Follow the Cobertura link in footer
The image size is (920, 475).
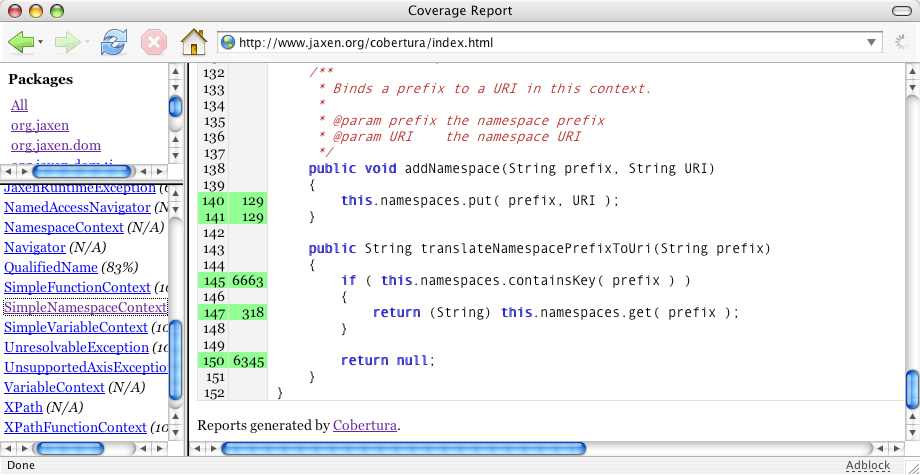coord(365,425)
